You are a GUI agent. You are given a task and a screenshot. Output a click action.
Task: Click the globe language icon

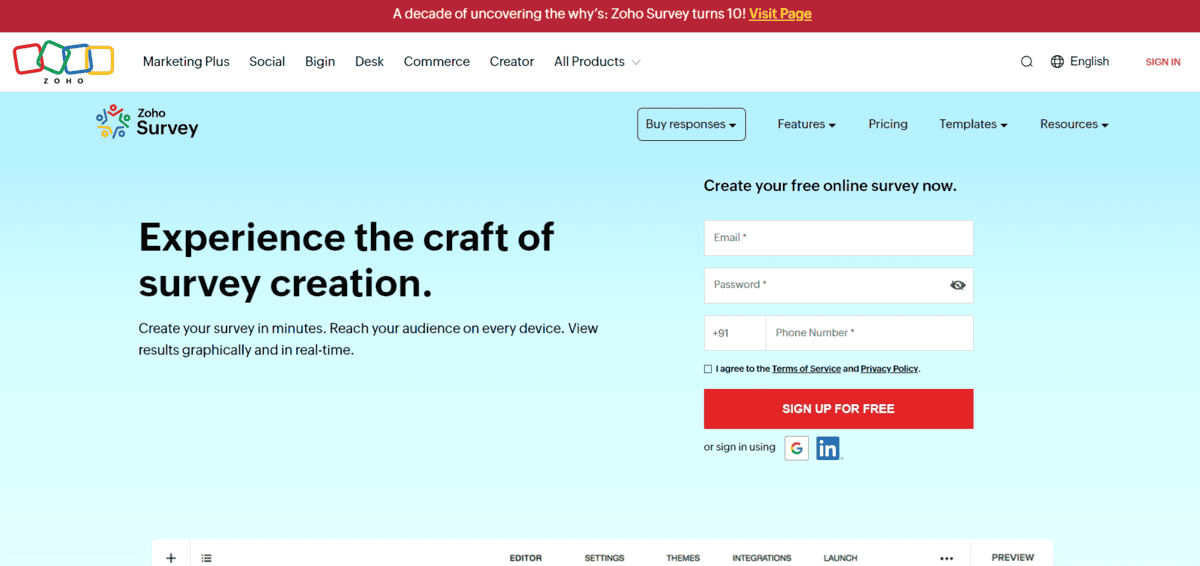coord(1057,62)
